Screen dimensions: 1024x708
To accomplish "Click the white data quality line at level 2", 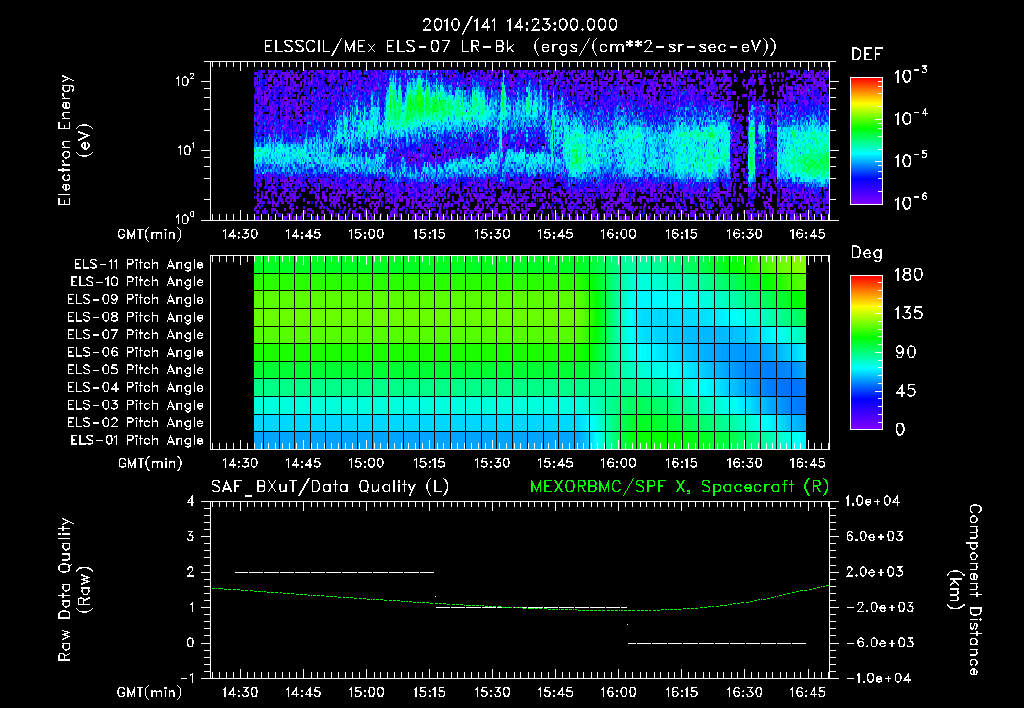I will coord(334,572).
